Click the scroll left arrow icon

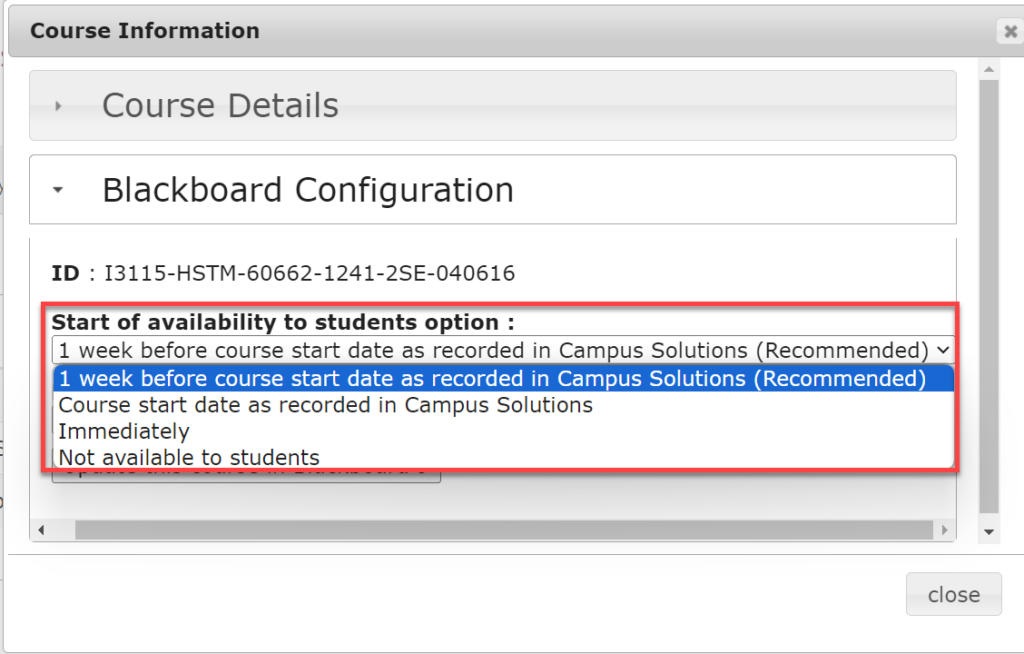tap(41, 529)
